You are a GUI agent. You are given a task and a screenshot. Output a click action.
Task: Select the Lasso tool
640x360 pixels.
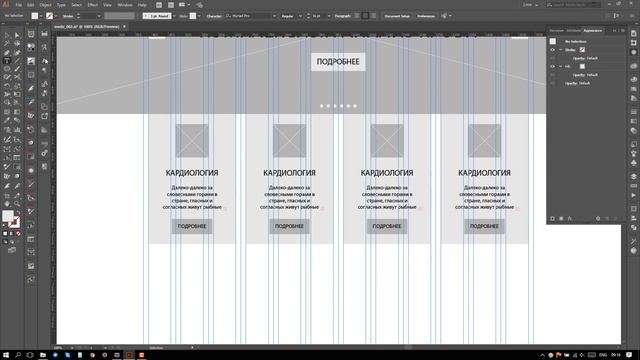17,44
